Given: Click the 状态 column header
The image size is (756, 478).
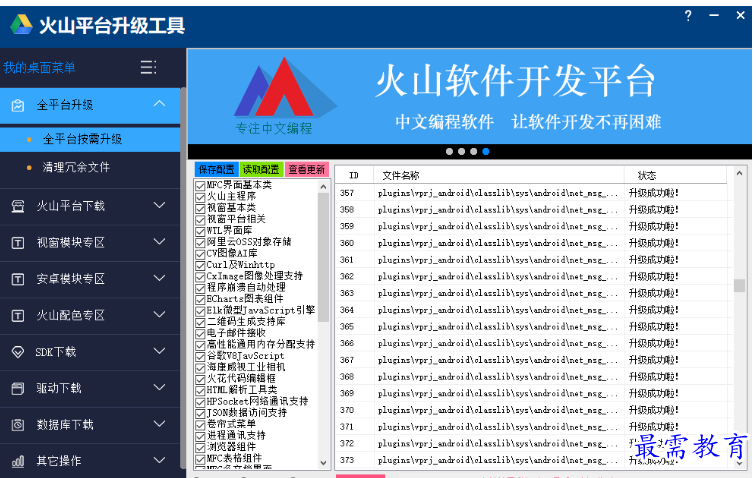Looking at the screenshot, I should [675, 176].
